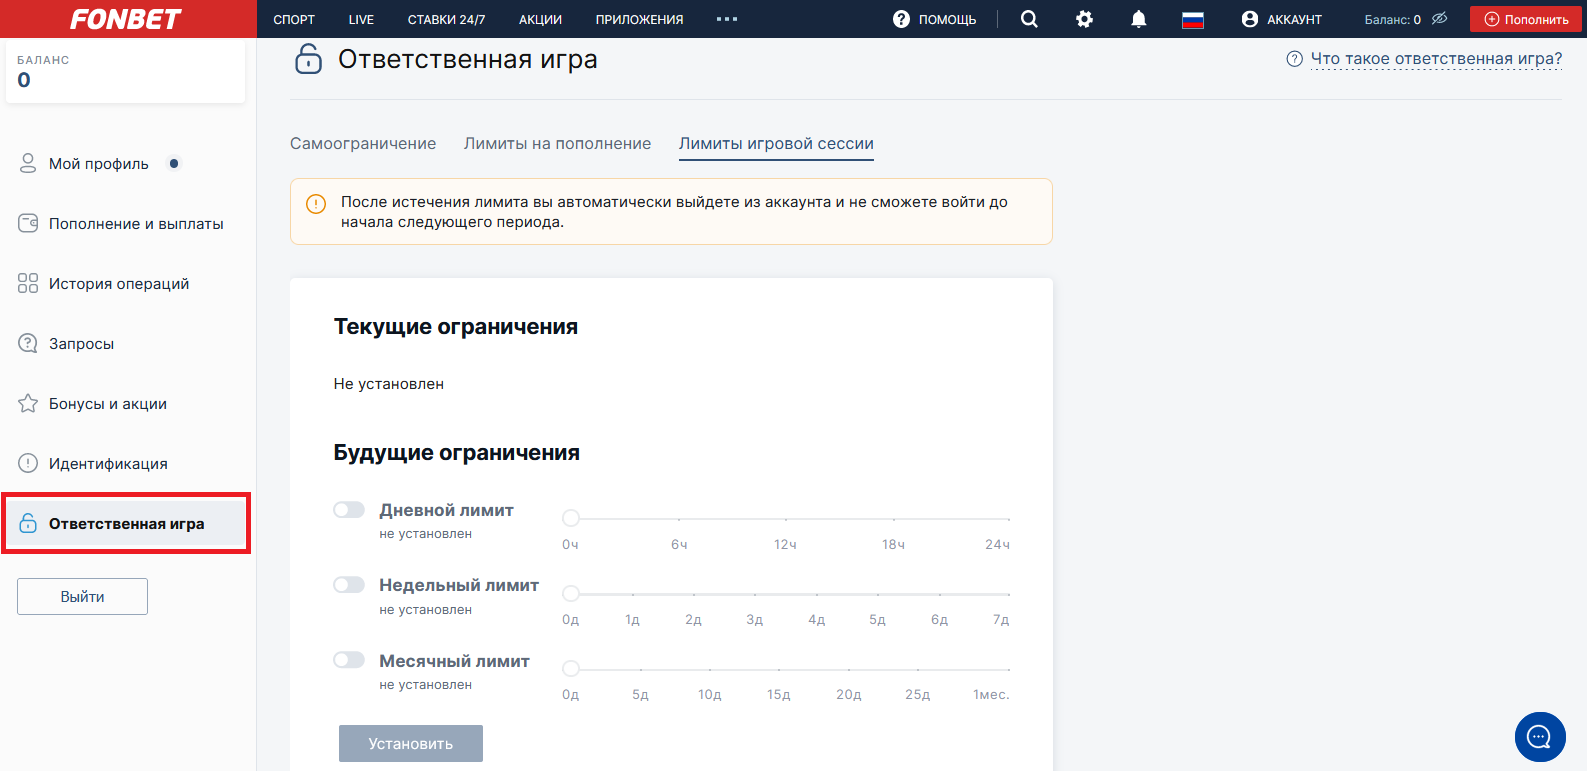
Task: Click the help question mark icon
Action: [x=901, y=19]
